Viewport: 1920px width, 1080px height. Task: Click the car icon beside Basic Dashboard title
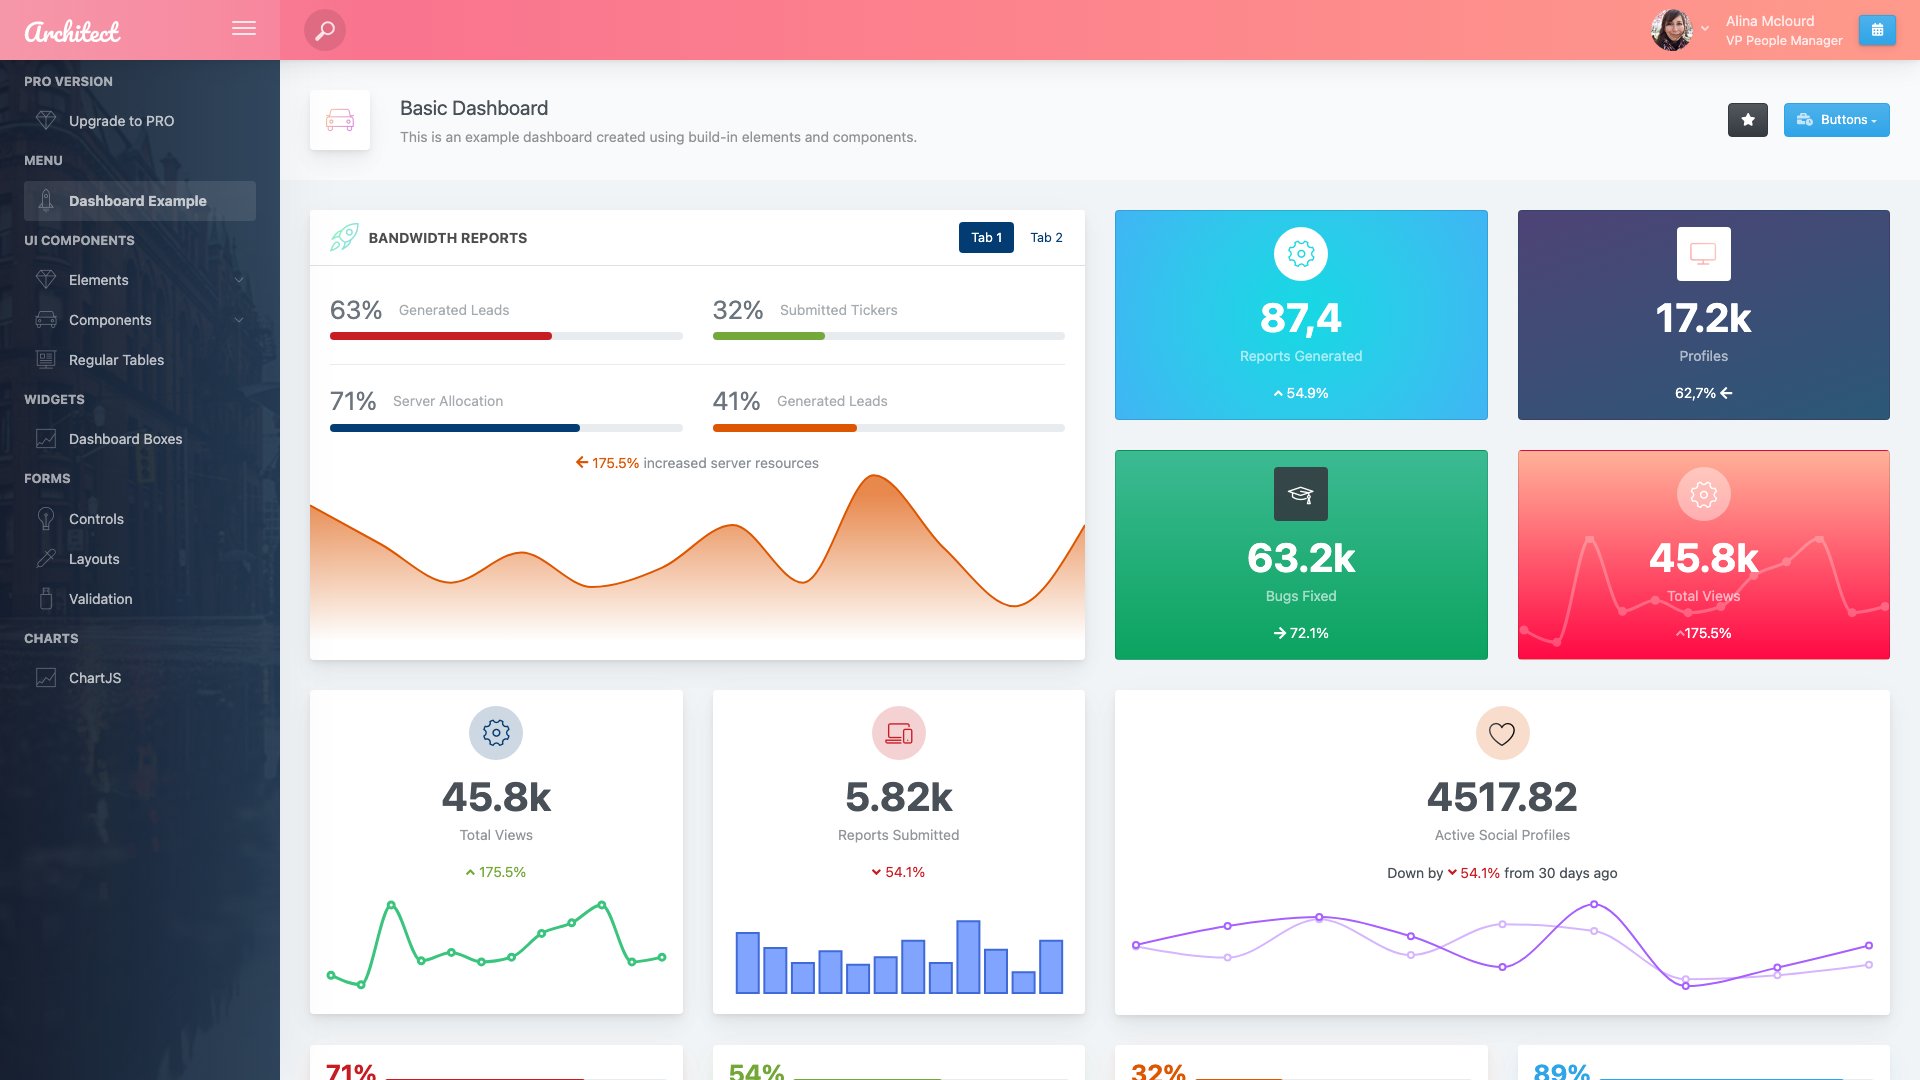coord(340,119)
